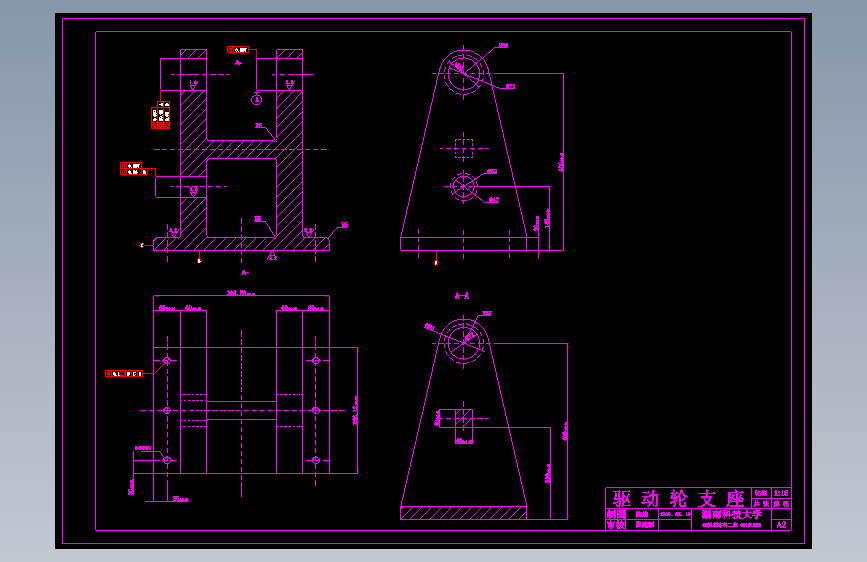Select the hatched base of A-A section
Image resolution: width=867 pixels, height=562 pixels.
(x=463, y=513)
